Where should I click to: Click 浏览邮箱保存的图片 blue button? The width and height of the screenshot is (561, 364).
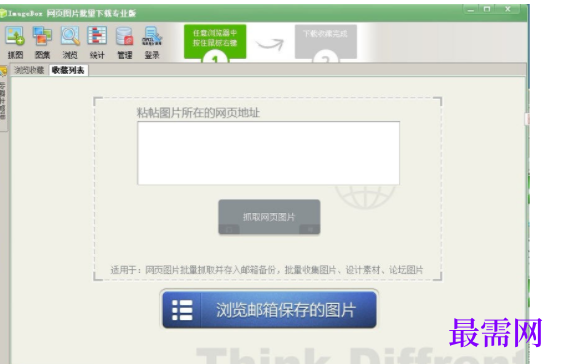click(x=269, y=310)
